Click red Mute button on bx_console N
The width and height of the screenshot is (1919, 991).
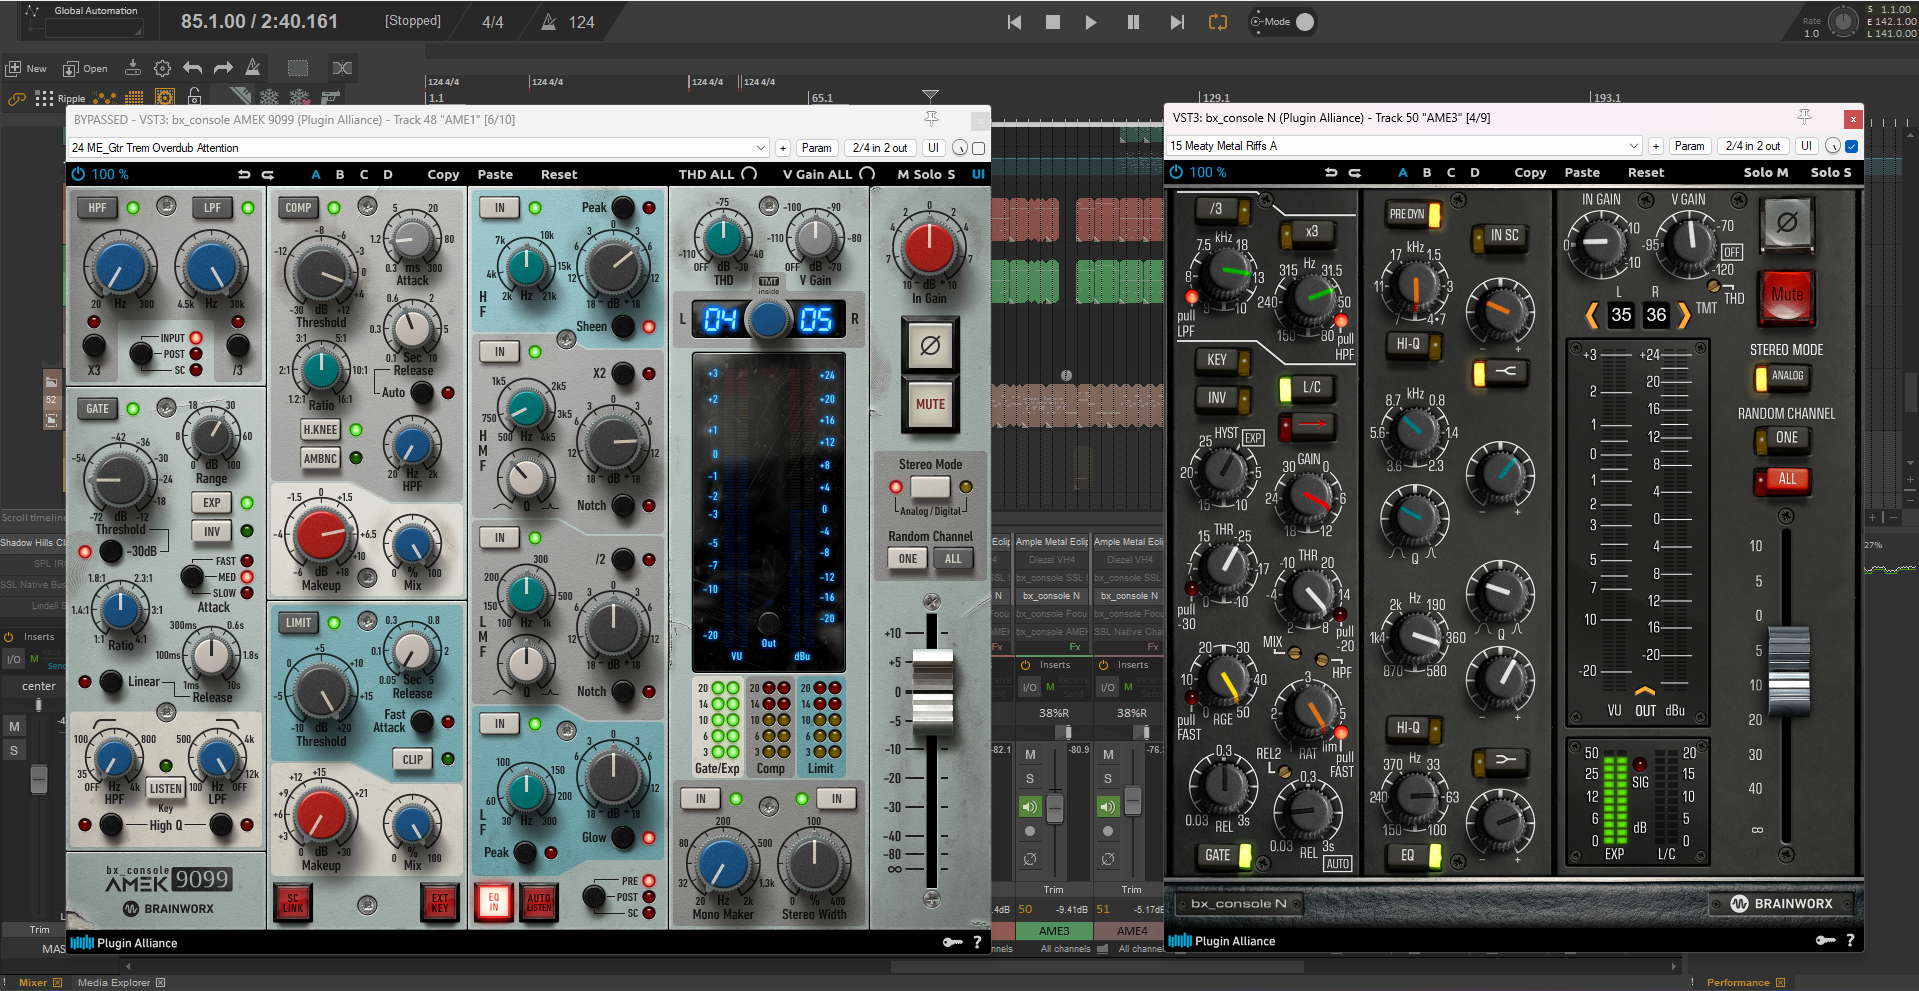(1787, 295)
